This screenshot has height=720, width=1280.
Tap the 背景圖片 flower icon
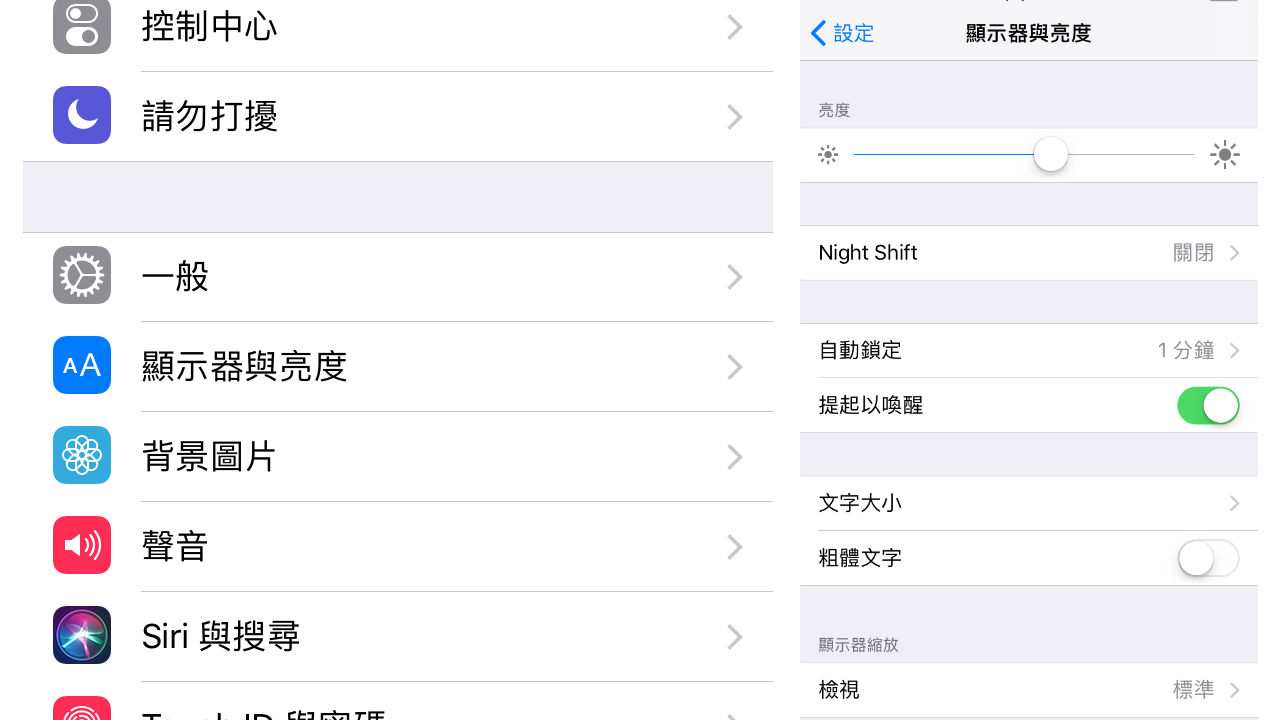click(82, 455)
